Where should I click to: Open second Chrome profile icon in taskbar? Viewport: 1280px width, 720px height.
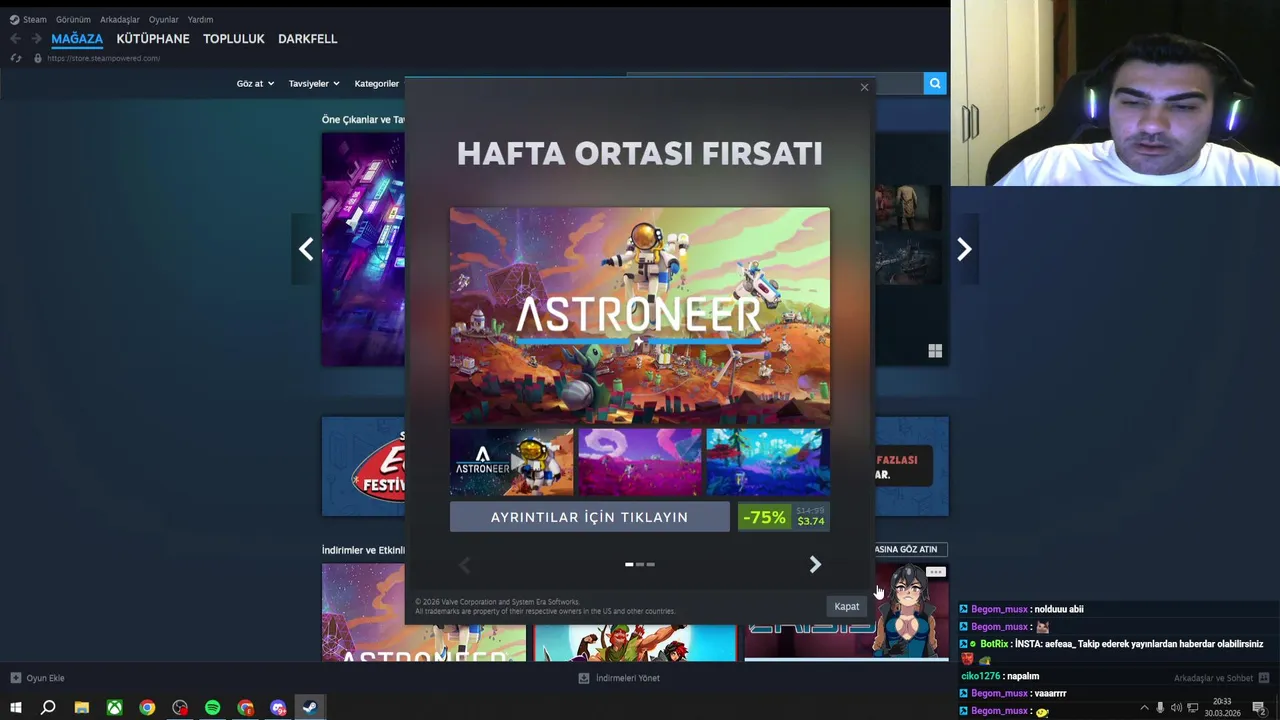tap(246, 708)
